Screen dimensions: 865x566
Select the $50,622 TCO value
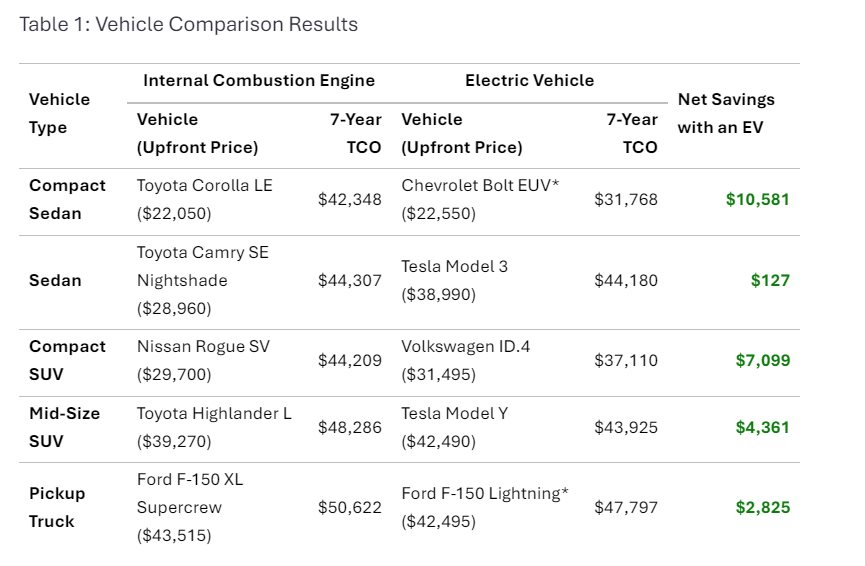tap(349, 507)
